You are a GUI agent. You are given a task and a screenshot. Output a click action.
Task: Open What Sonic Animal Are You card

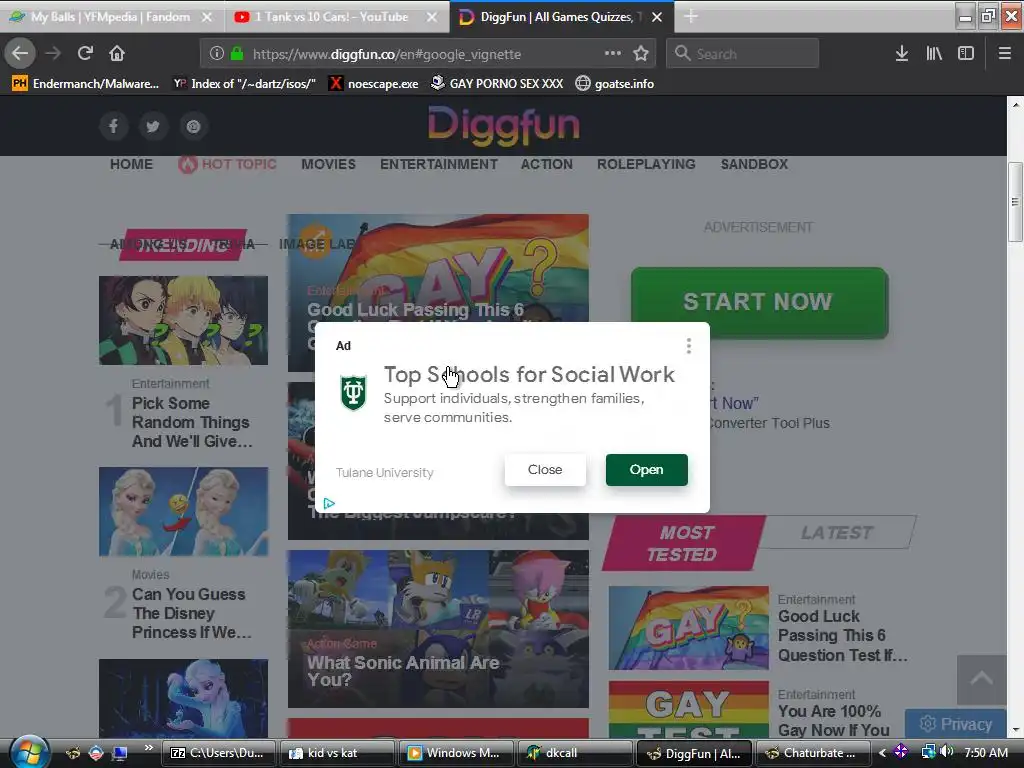[x=438, y=628]
